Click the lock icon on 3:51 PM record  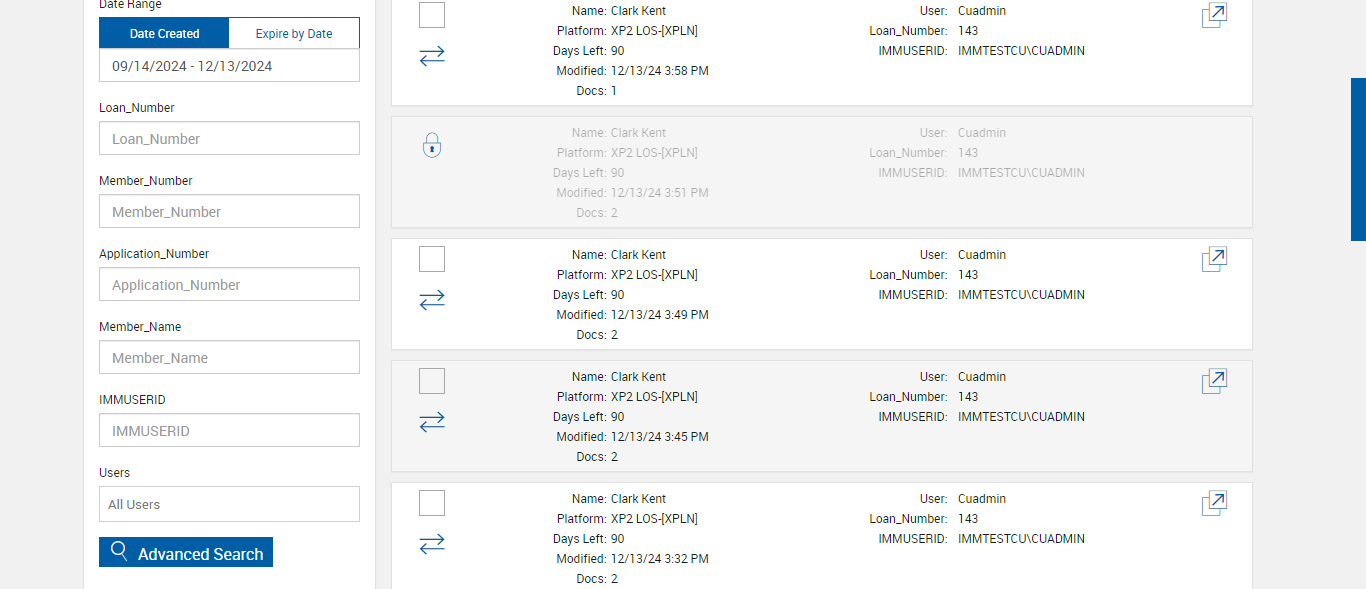coord(432,146)
